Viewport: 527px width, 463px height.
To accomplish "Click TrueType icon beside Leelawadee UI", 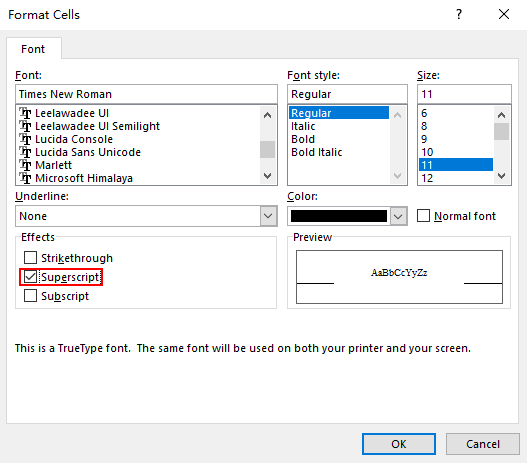I will coord(26,113).
